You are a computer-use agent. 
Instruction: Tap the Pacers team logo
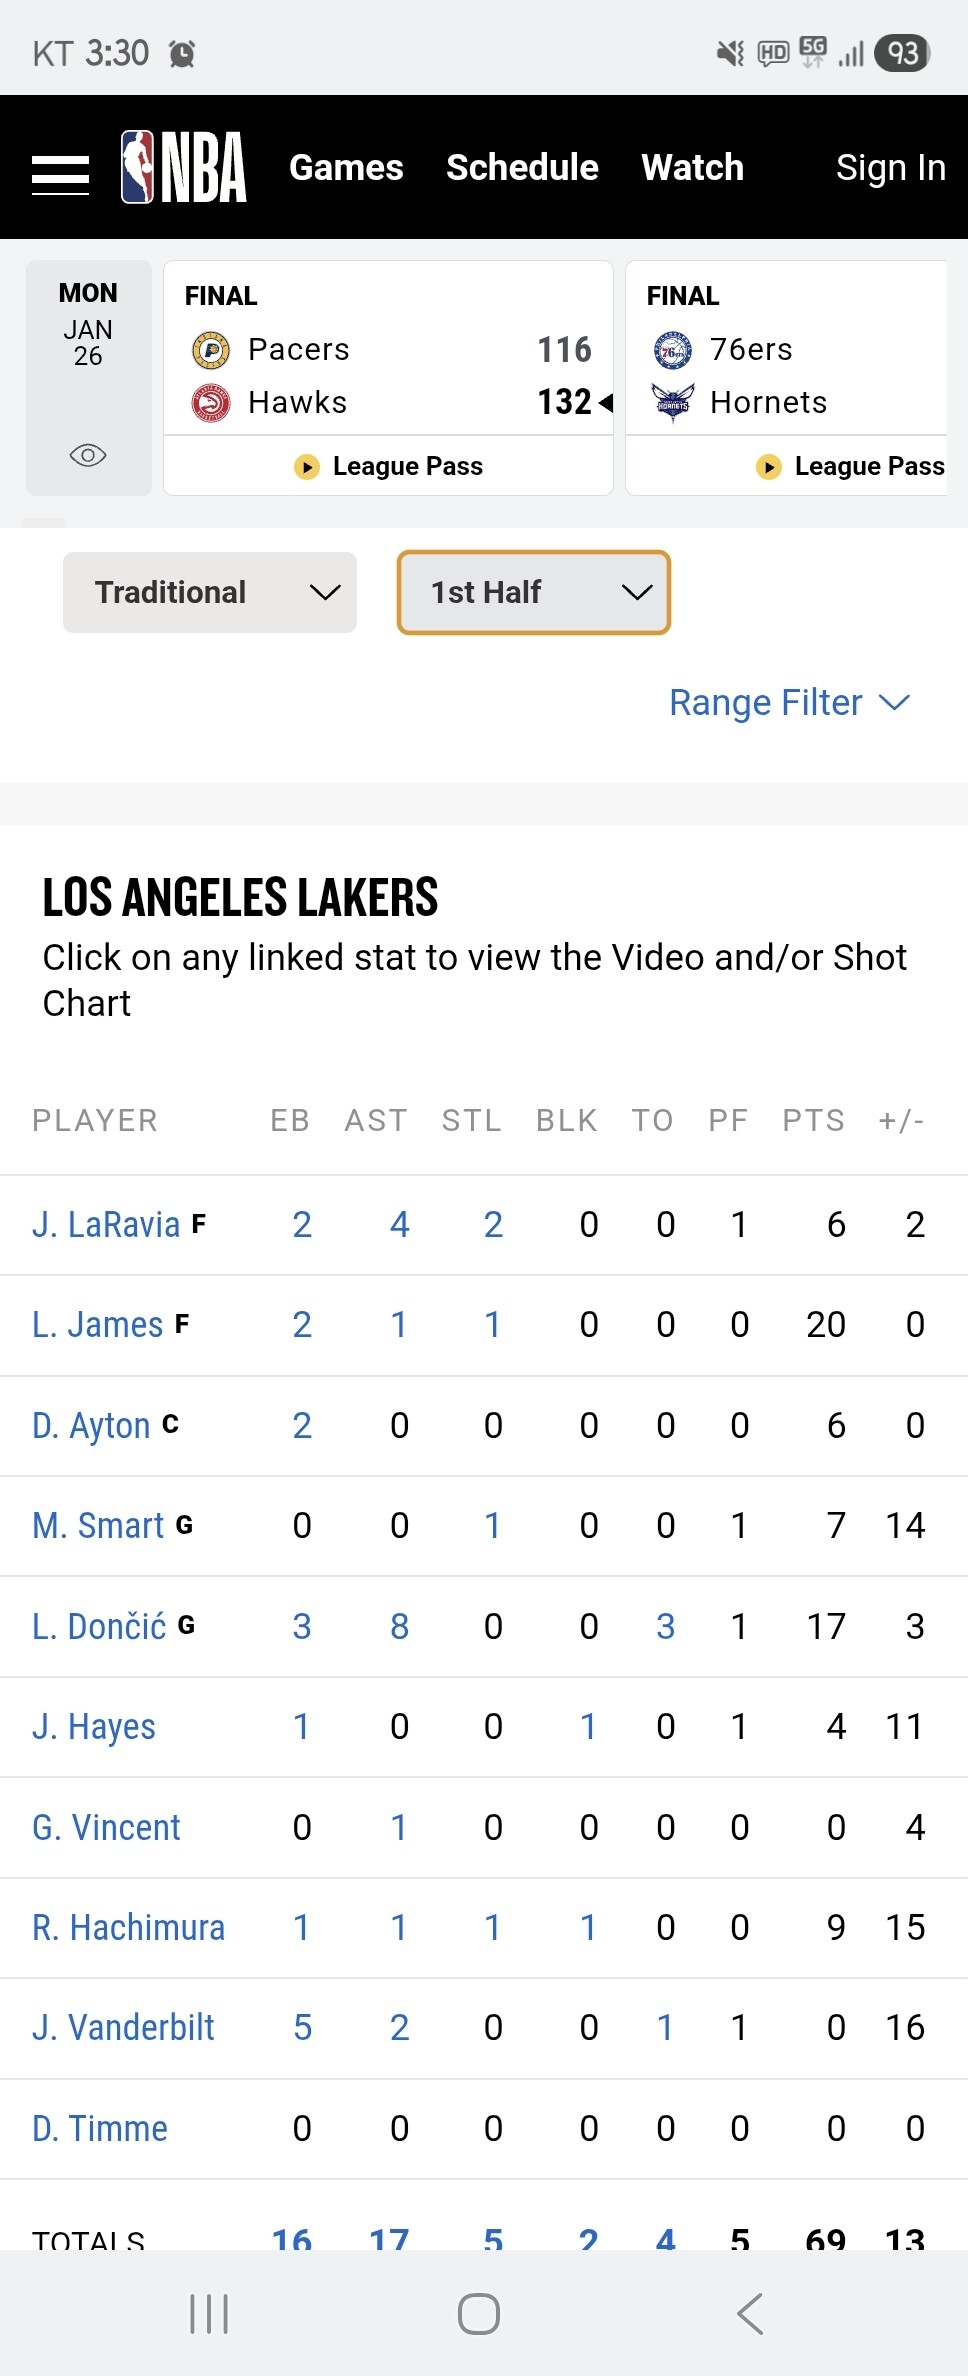pos(210,350)
